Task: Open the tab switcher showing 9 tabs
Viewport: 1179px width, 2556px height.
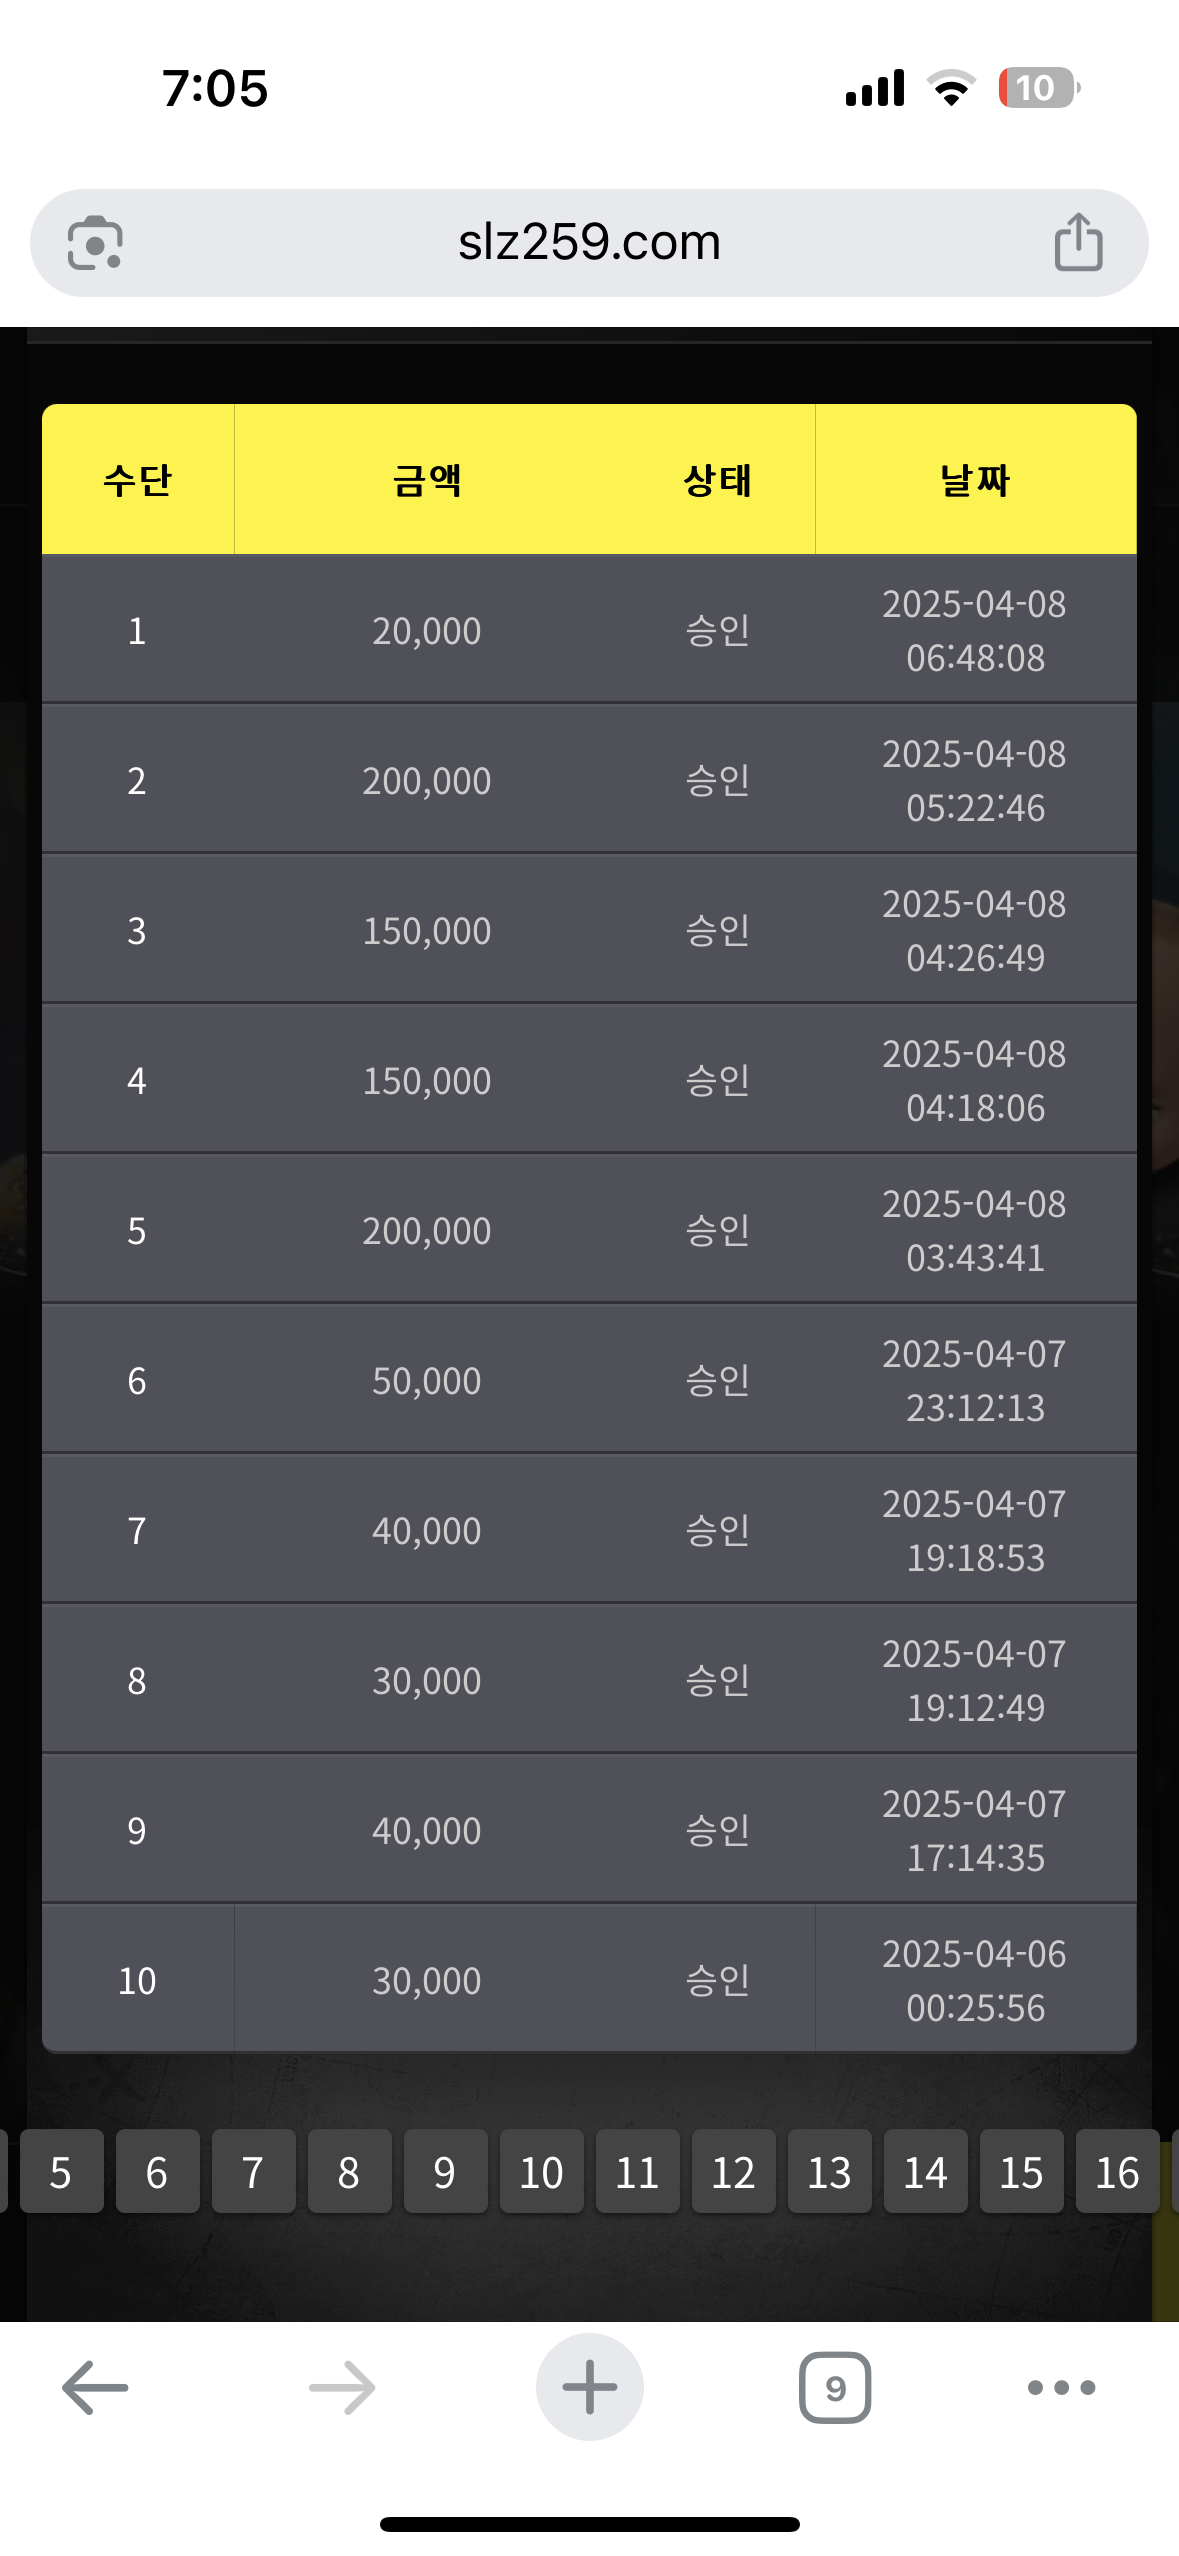Action: click(835, 2387)
